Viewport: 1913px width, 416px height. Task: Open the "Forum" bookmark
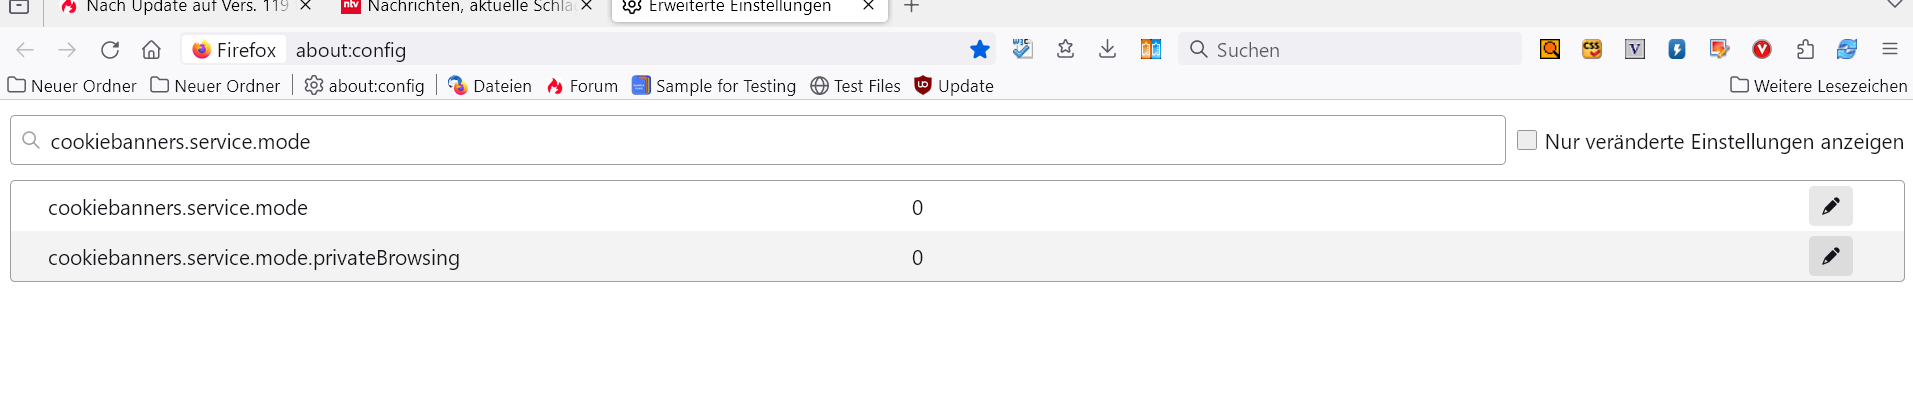coord(582,86)
